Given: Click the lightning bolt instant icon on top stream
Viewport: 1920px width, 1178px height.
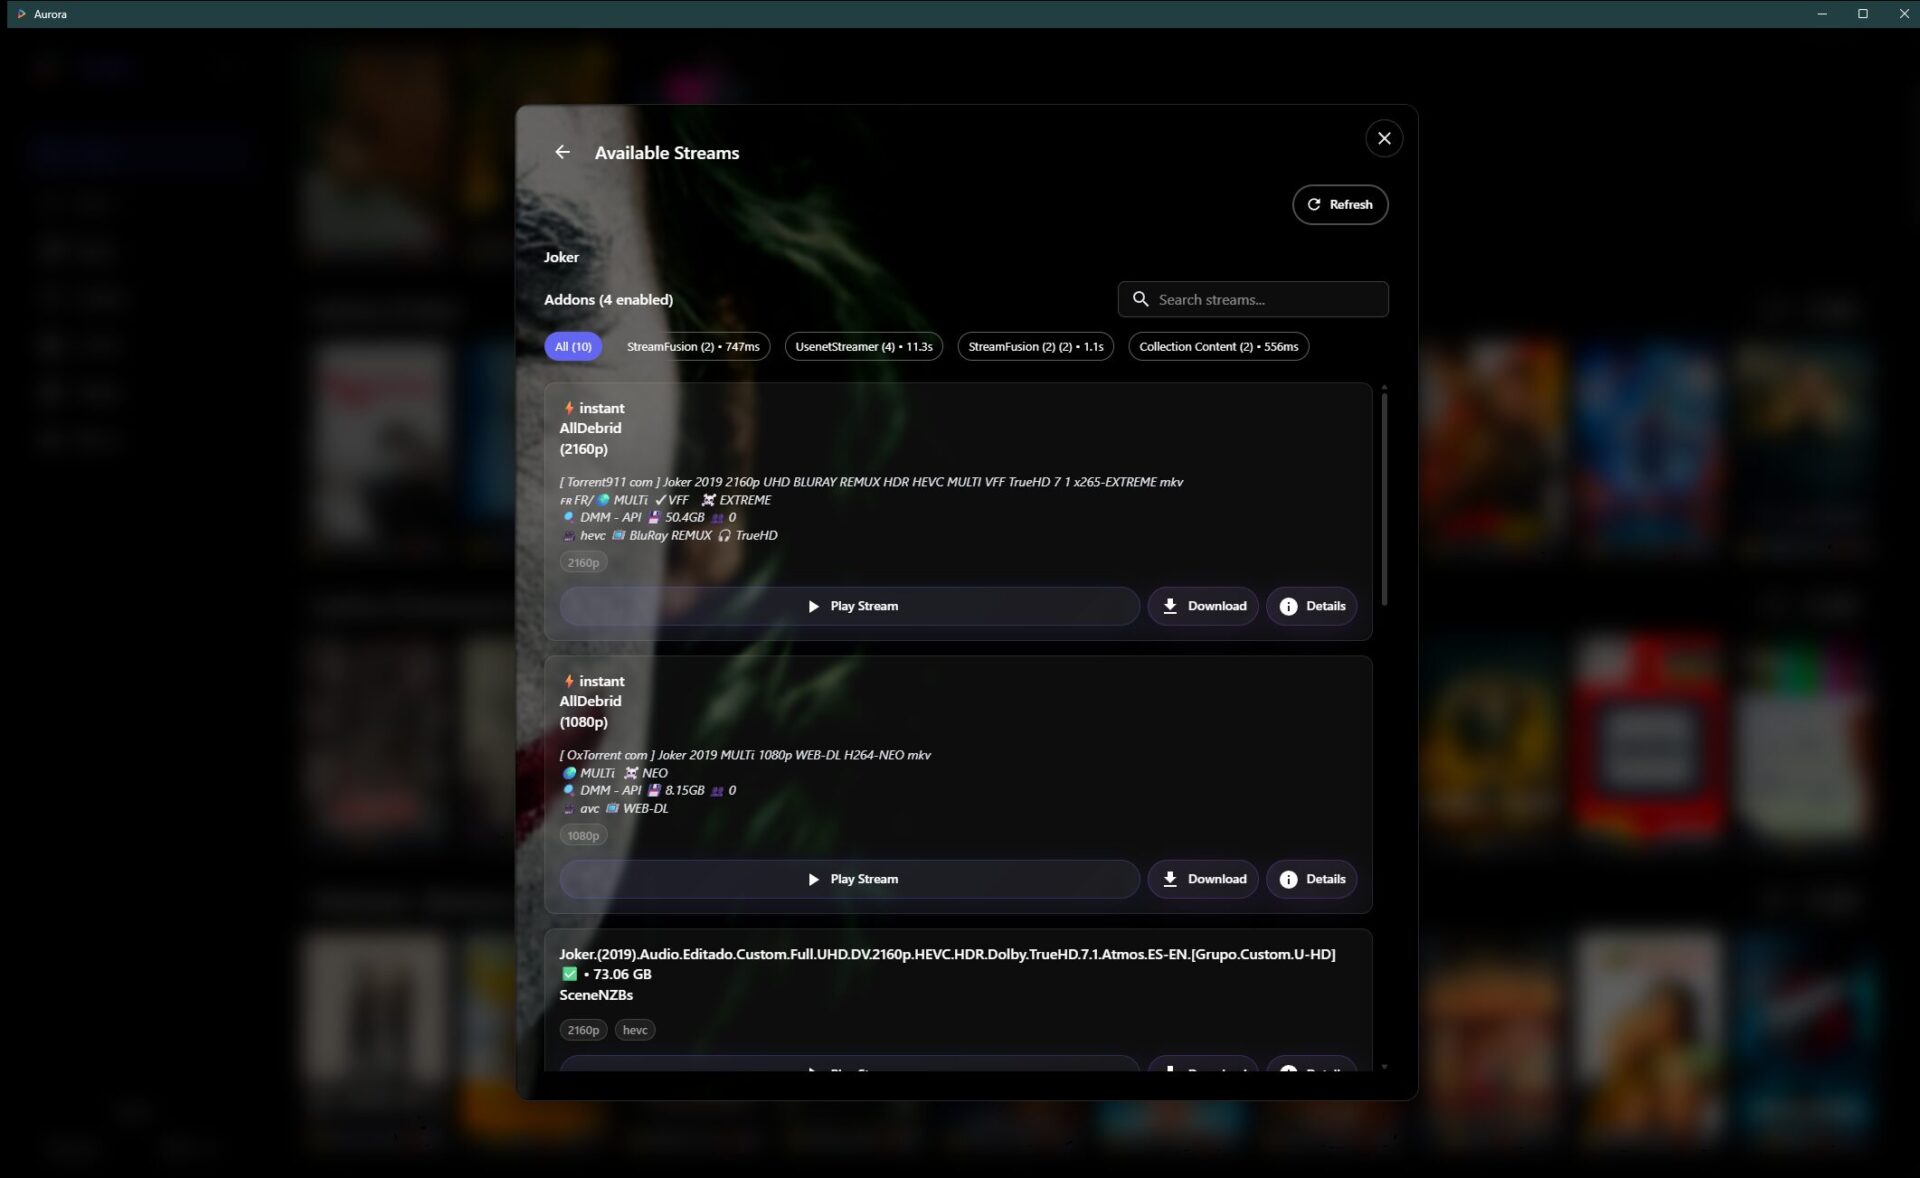Looking at the screenshot, I should click(x=568, y=408).
